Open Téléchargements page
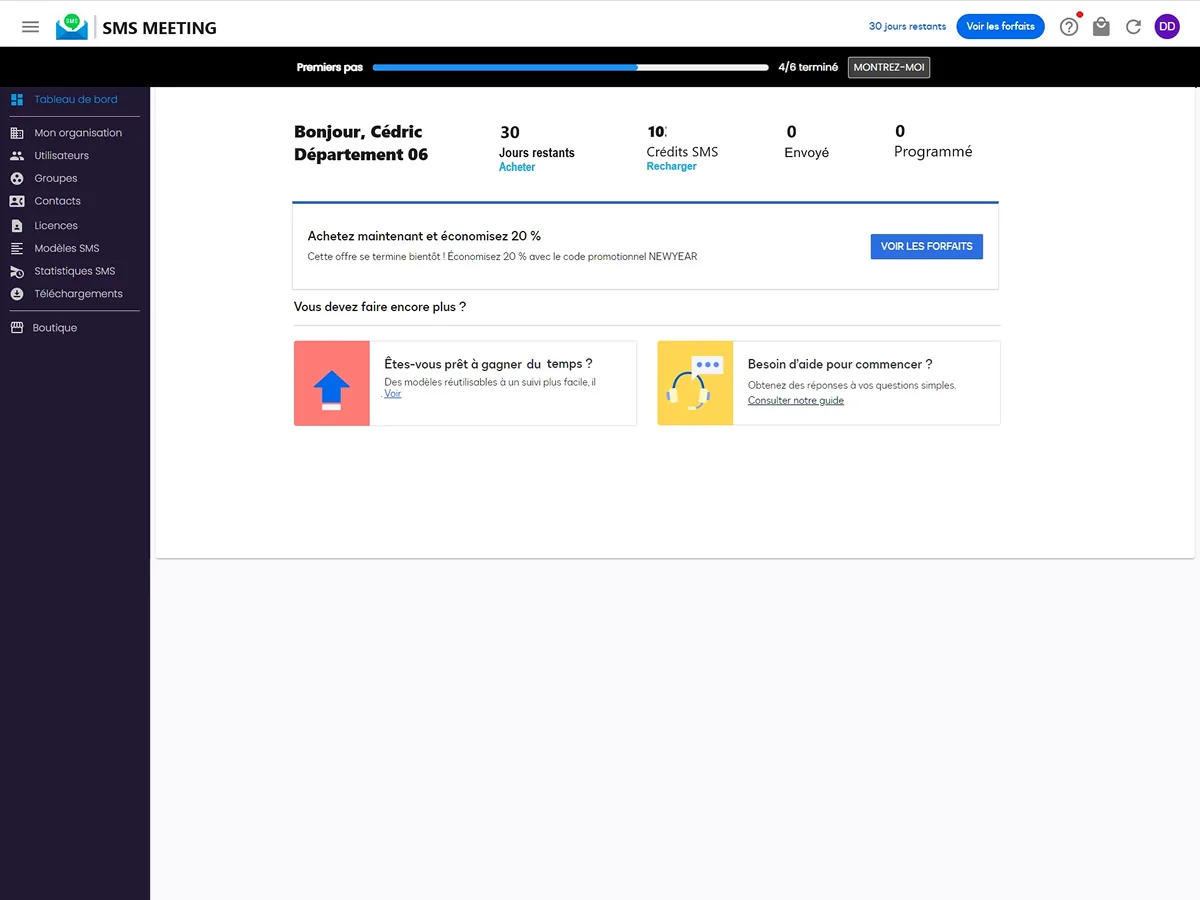 click(x=79, y=294)
